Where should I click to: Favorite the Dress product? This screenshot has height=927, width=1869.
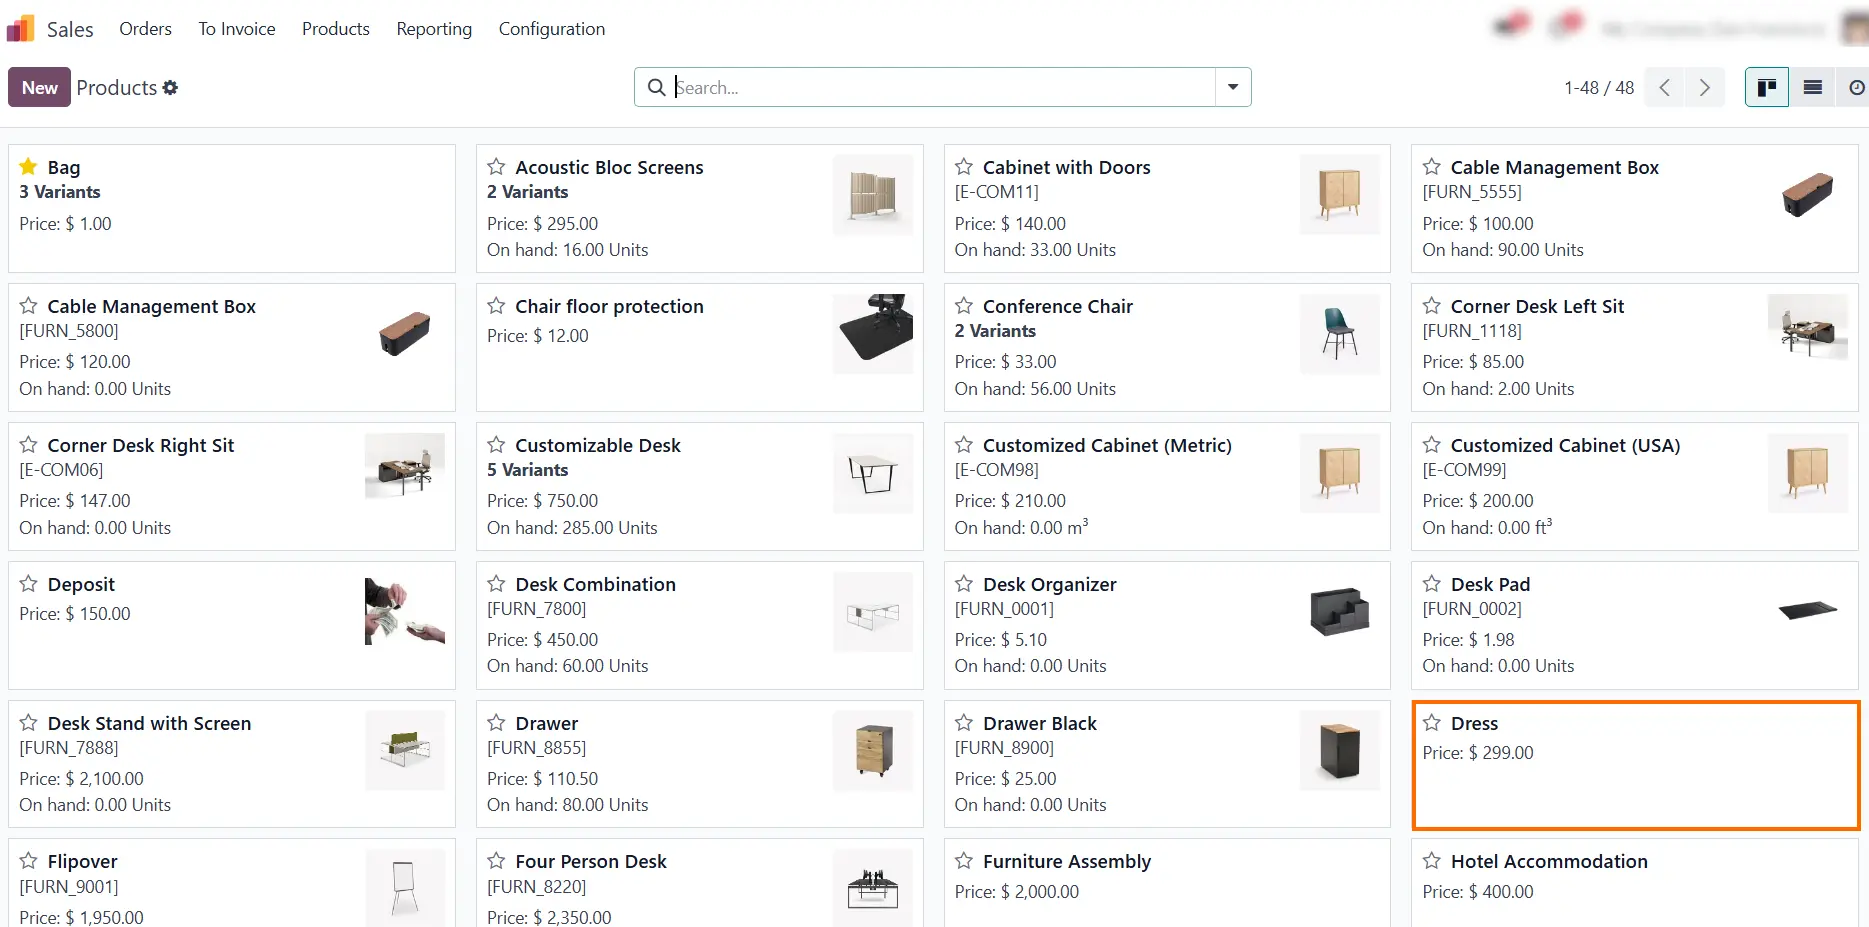click(1432, 722)
